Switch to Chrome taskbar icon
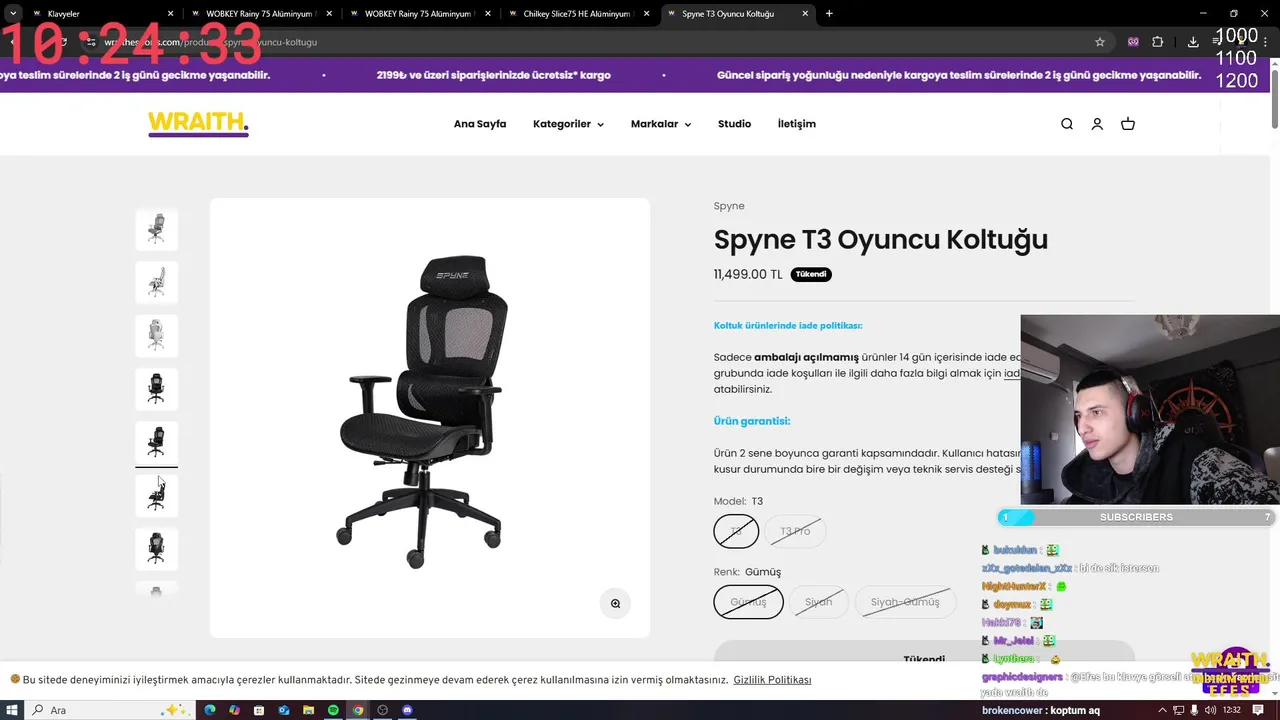The height and width of the screenshot is (720, 1280). point(358,710)
